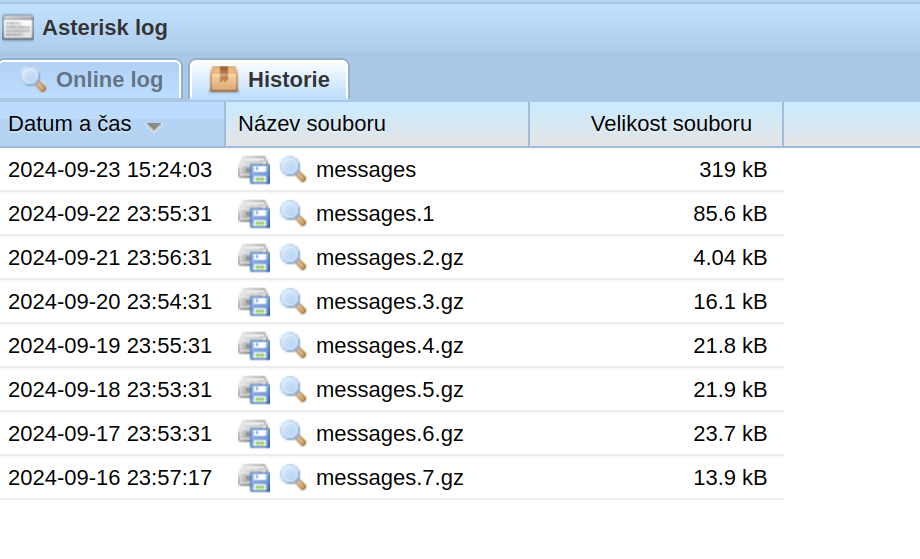The image size is (920, 559).
Task: Click date 2024-09-16 23:57:17
Action: click(110, 477)
